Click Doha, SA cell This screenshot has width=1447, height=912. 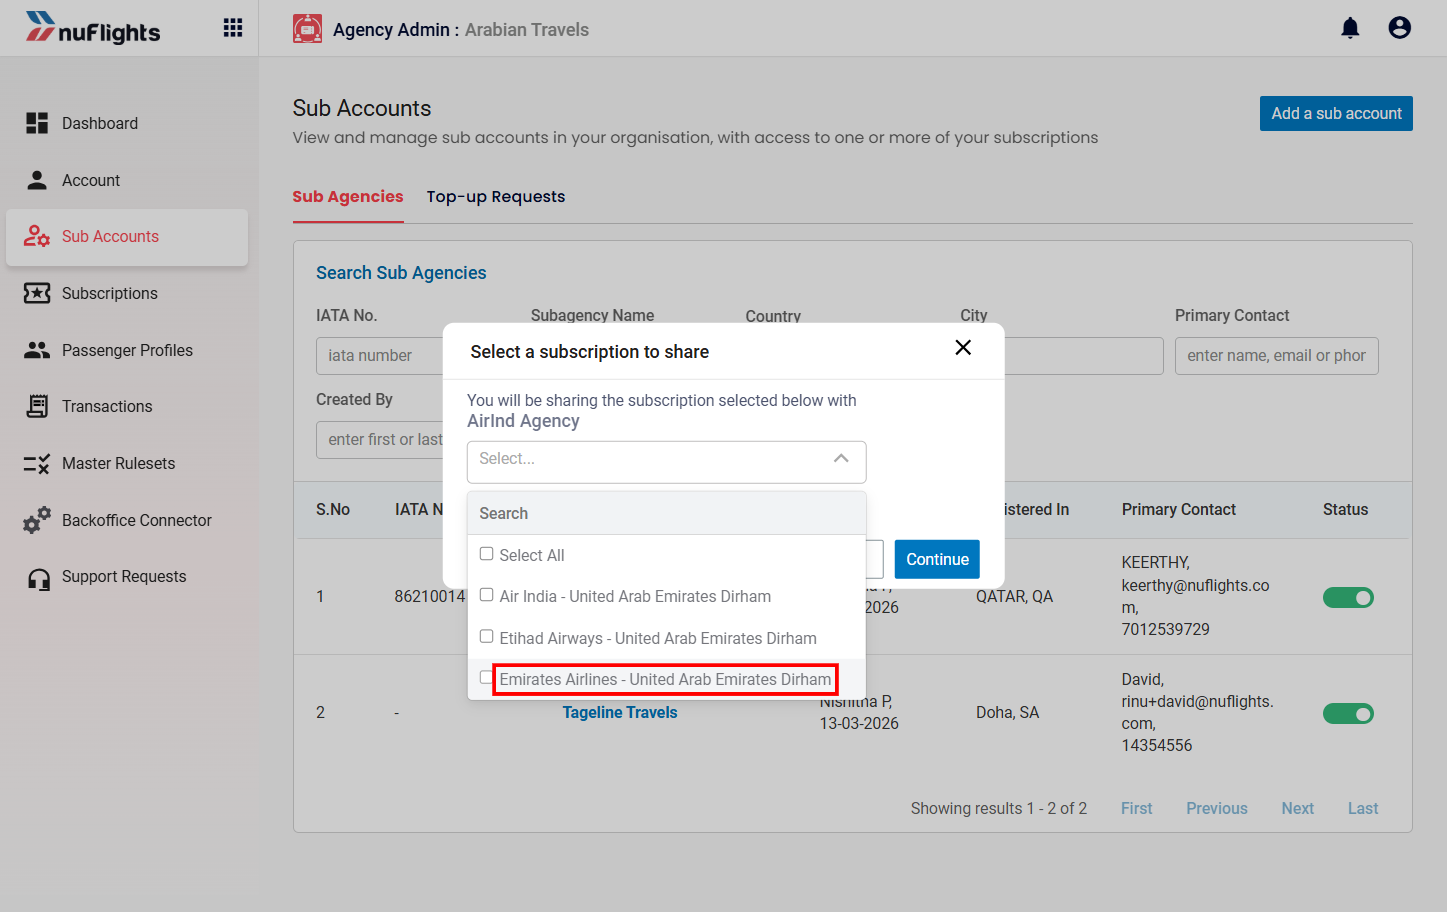(1007, 712)
